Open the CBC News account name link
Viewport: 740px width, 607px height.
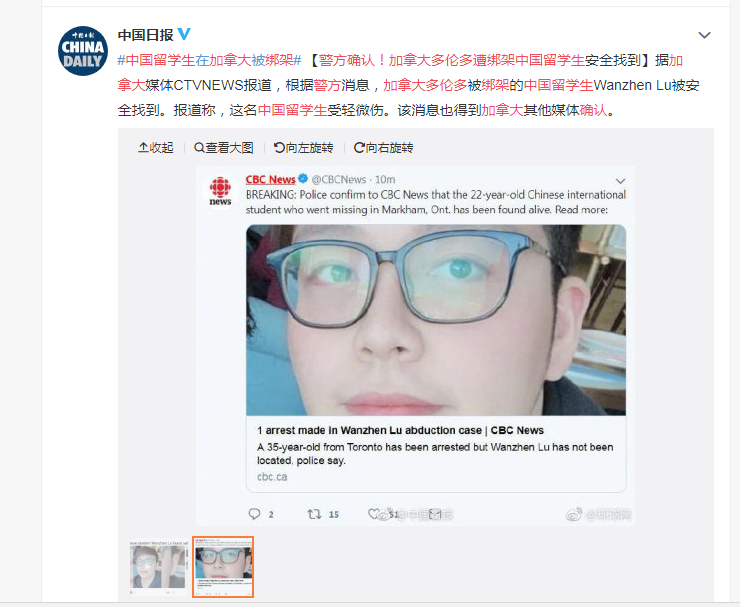270,179
